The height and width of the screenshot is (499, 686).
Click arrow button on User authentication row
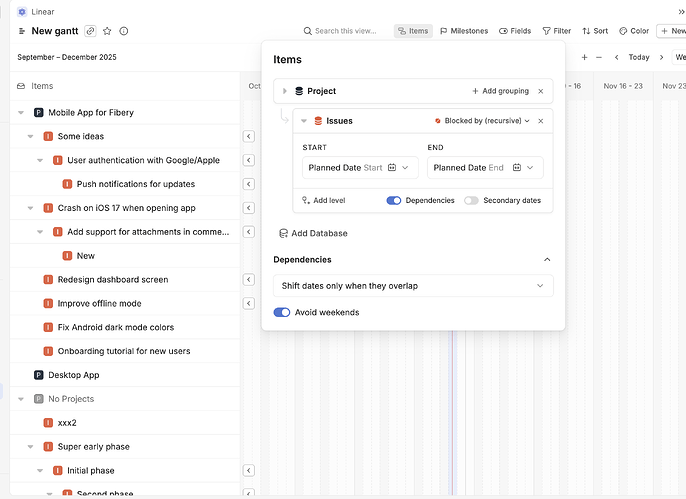tap(248, 160)
